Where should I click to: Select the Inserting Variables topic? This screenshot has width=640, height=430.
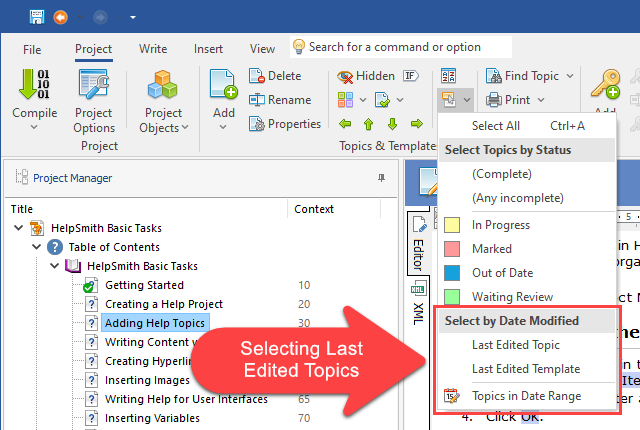coord(152,418)
